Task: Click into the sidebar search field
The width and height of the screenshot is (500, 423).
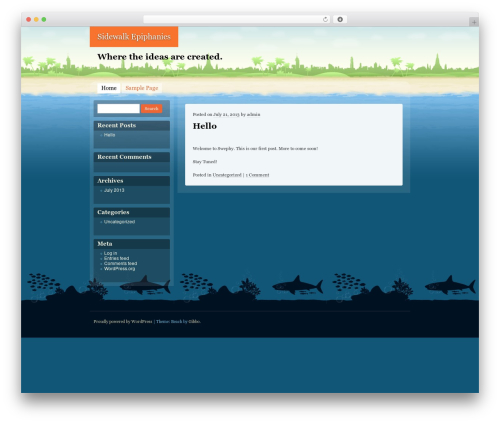Action: (x=118, y=109)
